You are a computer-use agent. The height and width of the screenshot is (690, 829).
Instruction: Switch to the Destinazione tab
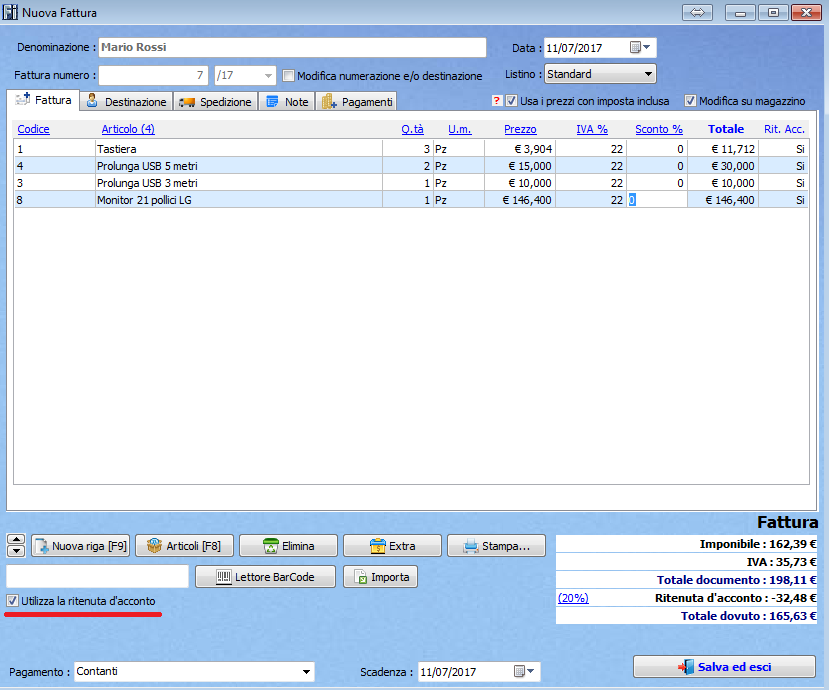click(x=126, y=102)
